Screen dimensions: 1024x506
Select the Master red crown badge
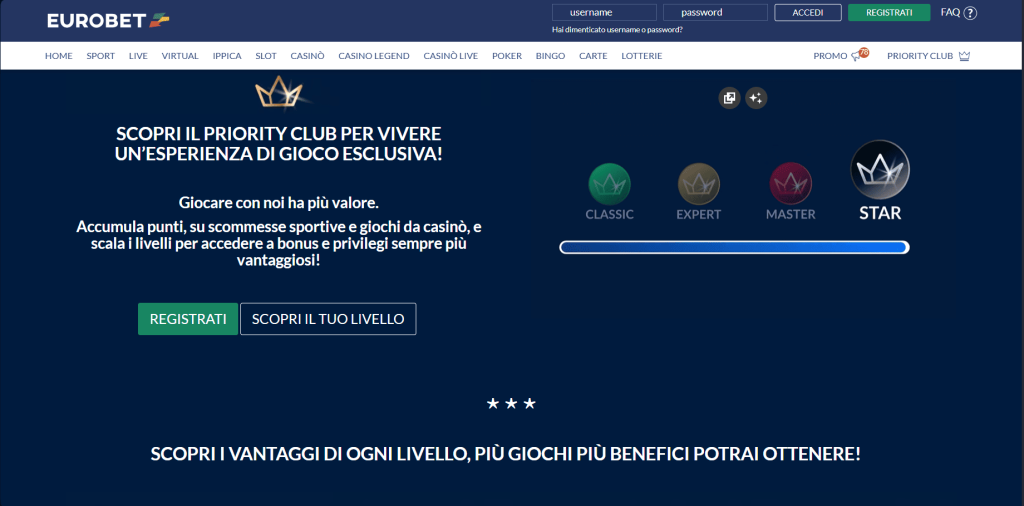pyautogui.click(x=791, y=184)
